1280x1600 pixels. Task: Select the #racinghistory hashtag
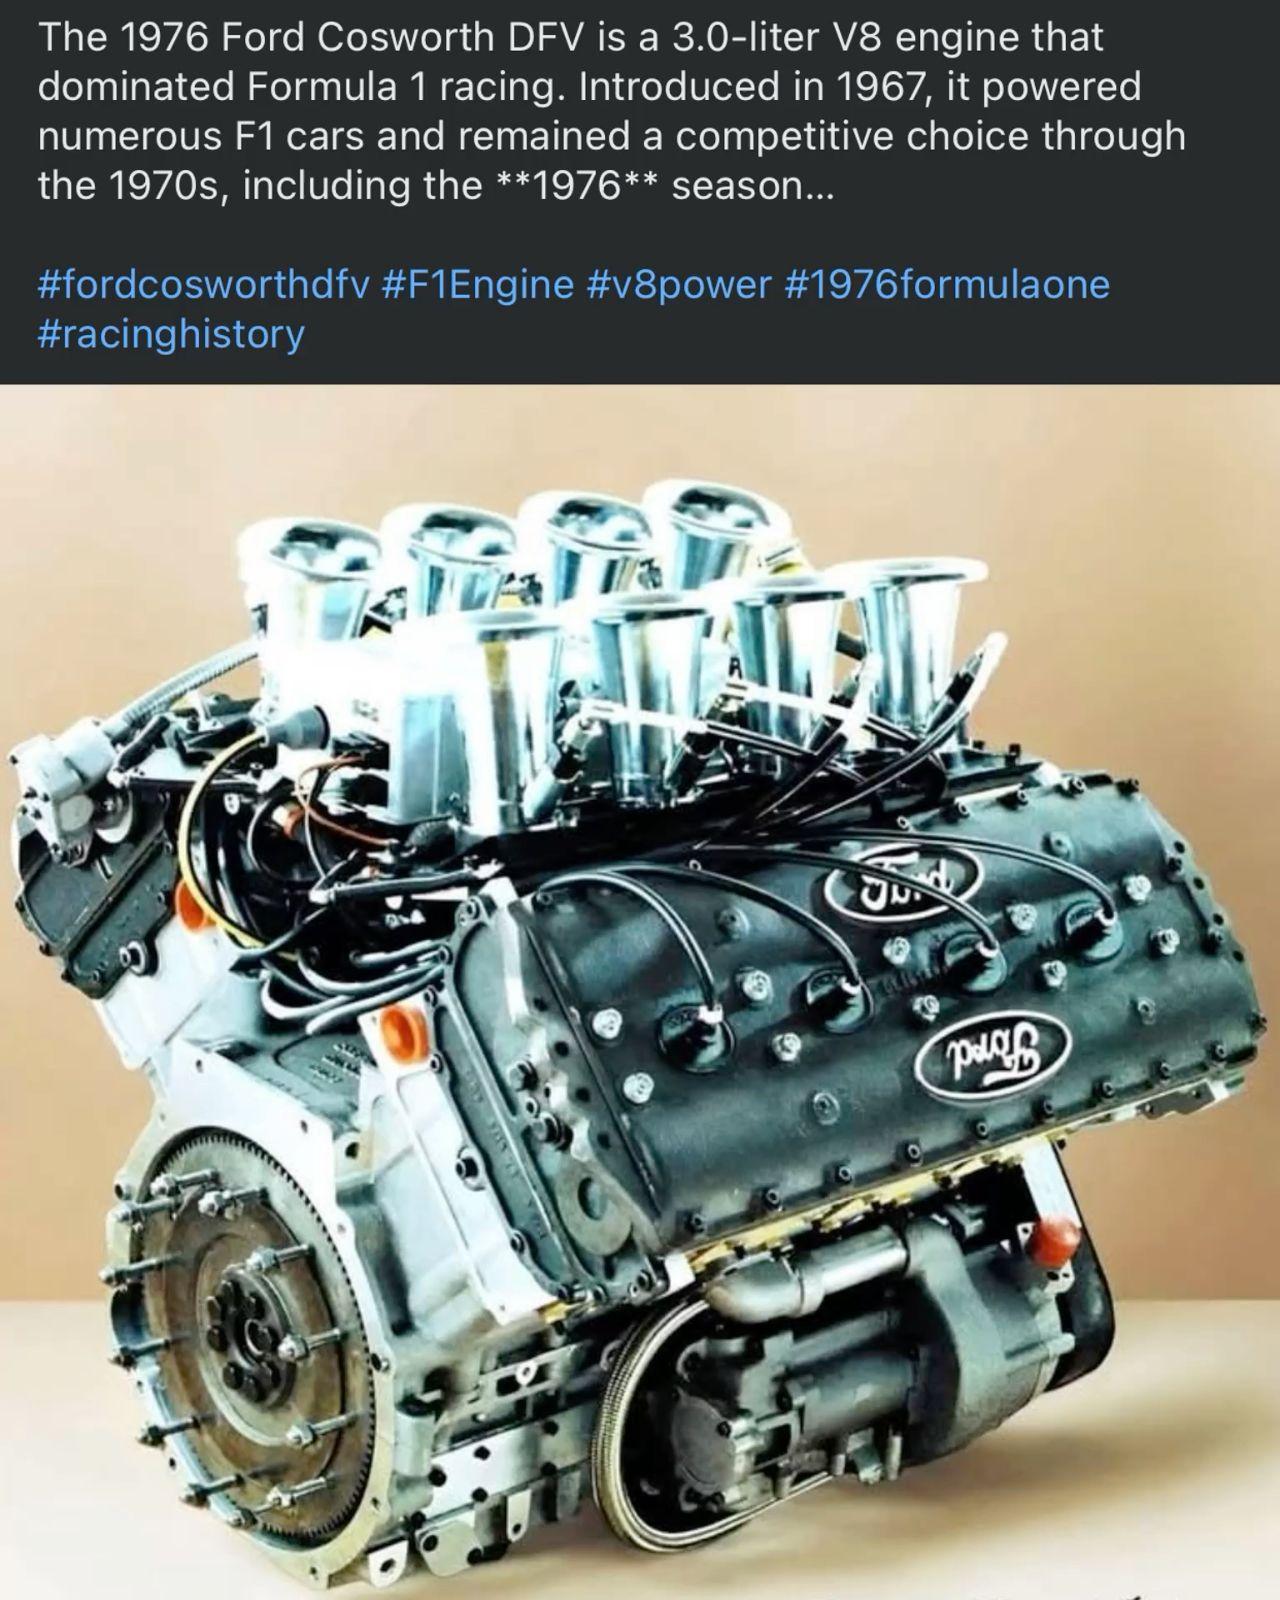coord(171,334)
